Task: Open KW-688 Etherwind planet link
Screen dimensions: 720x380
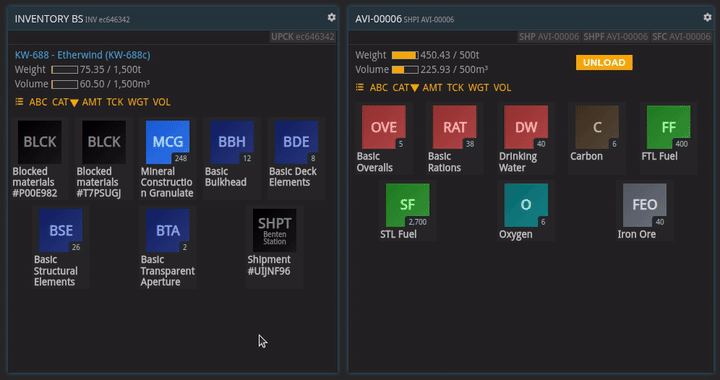Action: click(x=83, y=55)
